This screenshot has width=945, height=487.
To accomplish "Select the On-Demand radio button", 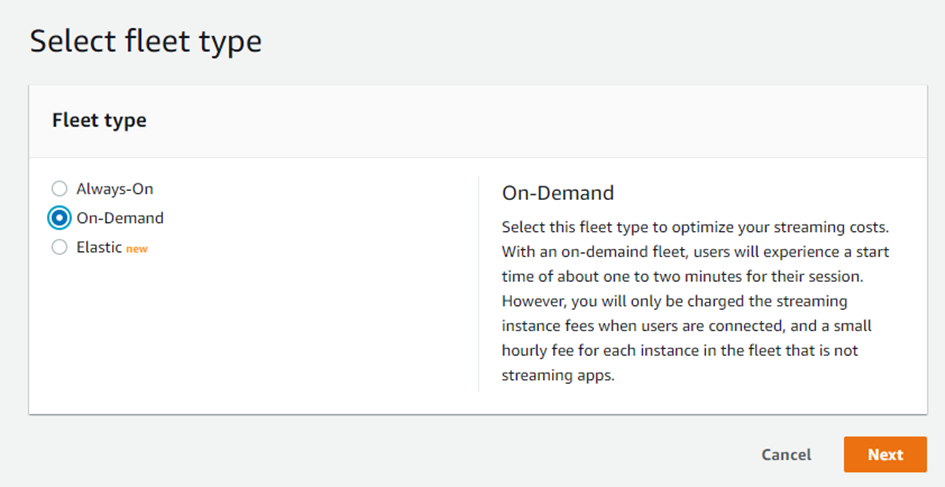I will [x=60, y=218].
